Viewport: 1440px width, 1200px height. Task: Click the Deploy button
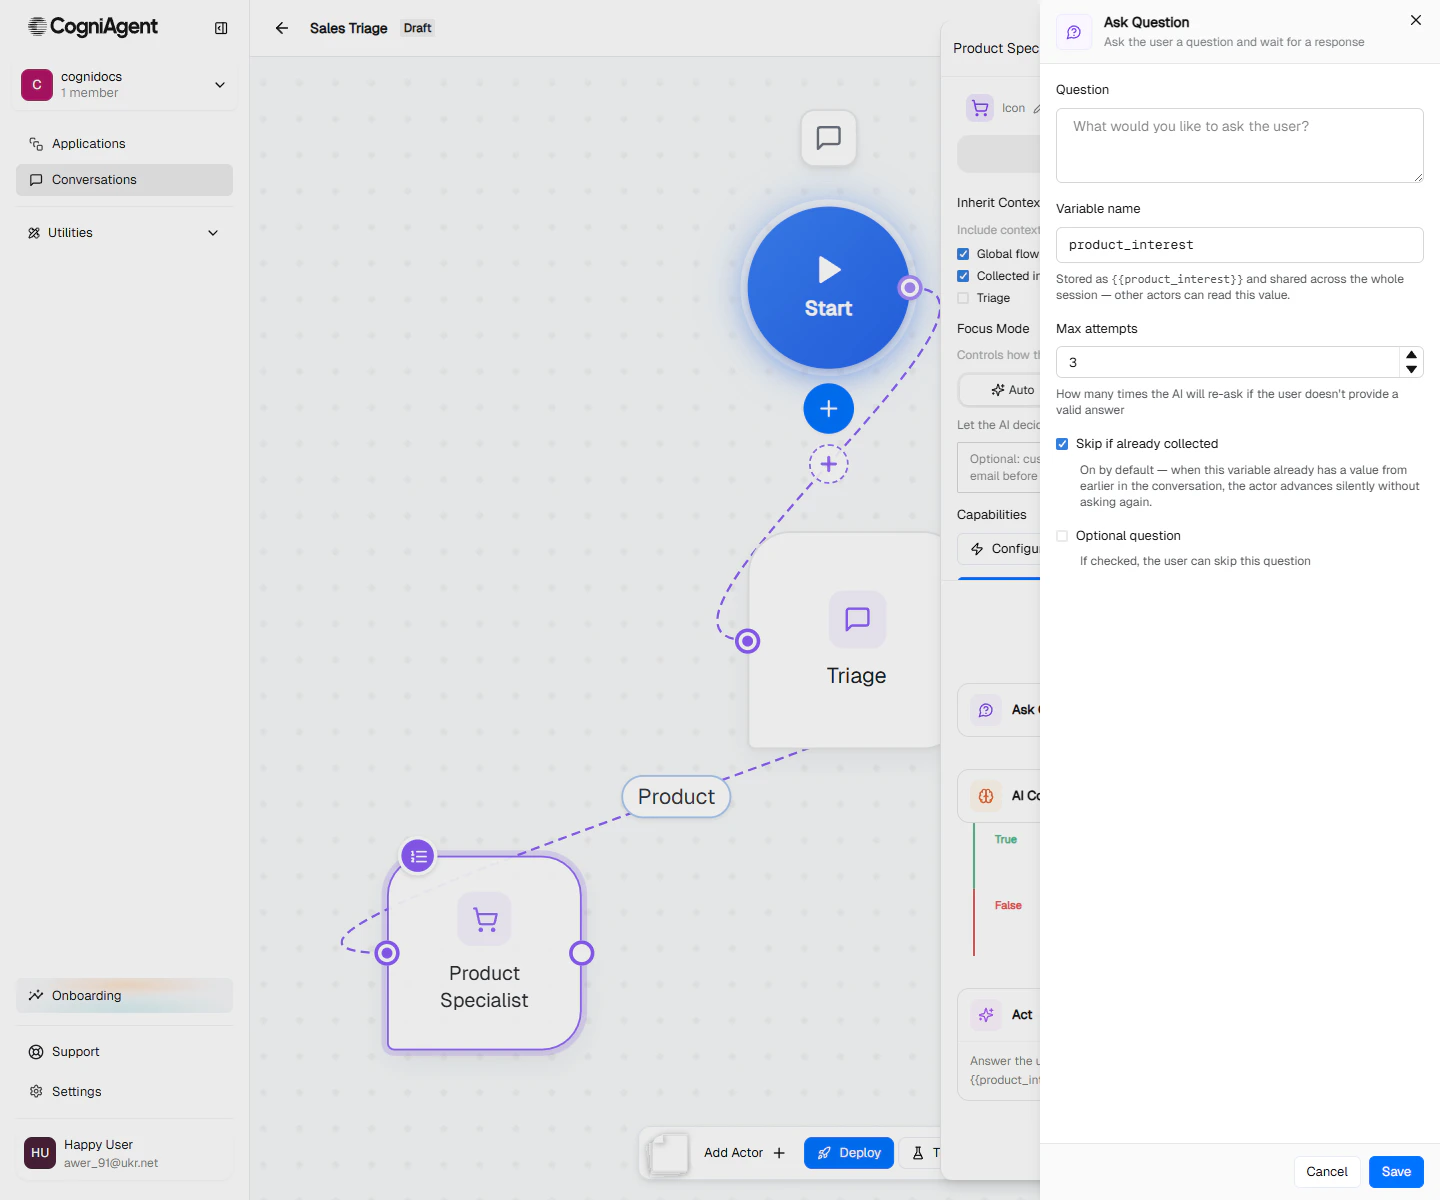click(x=849, y=1153)
